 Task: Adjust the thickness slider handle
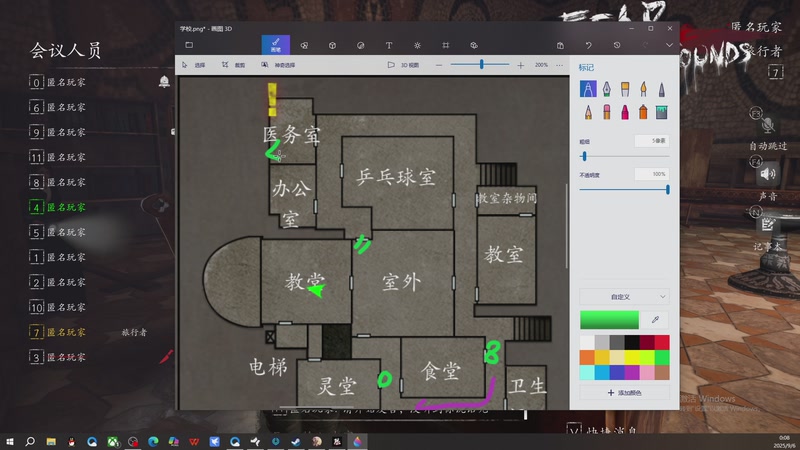pos(584,156)
